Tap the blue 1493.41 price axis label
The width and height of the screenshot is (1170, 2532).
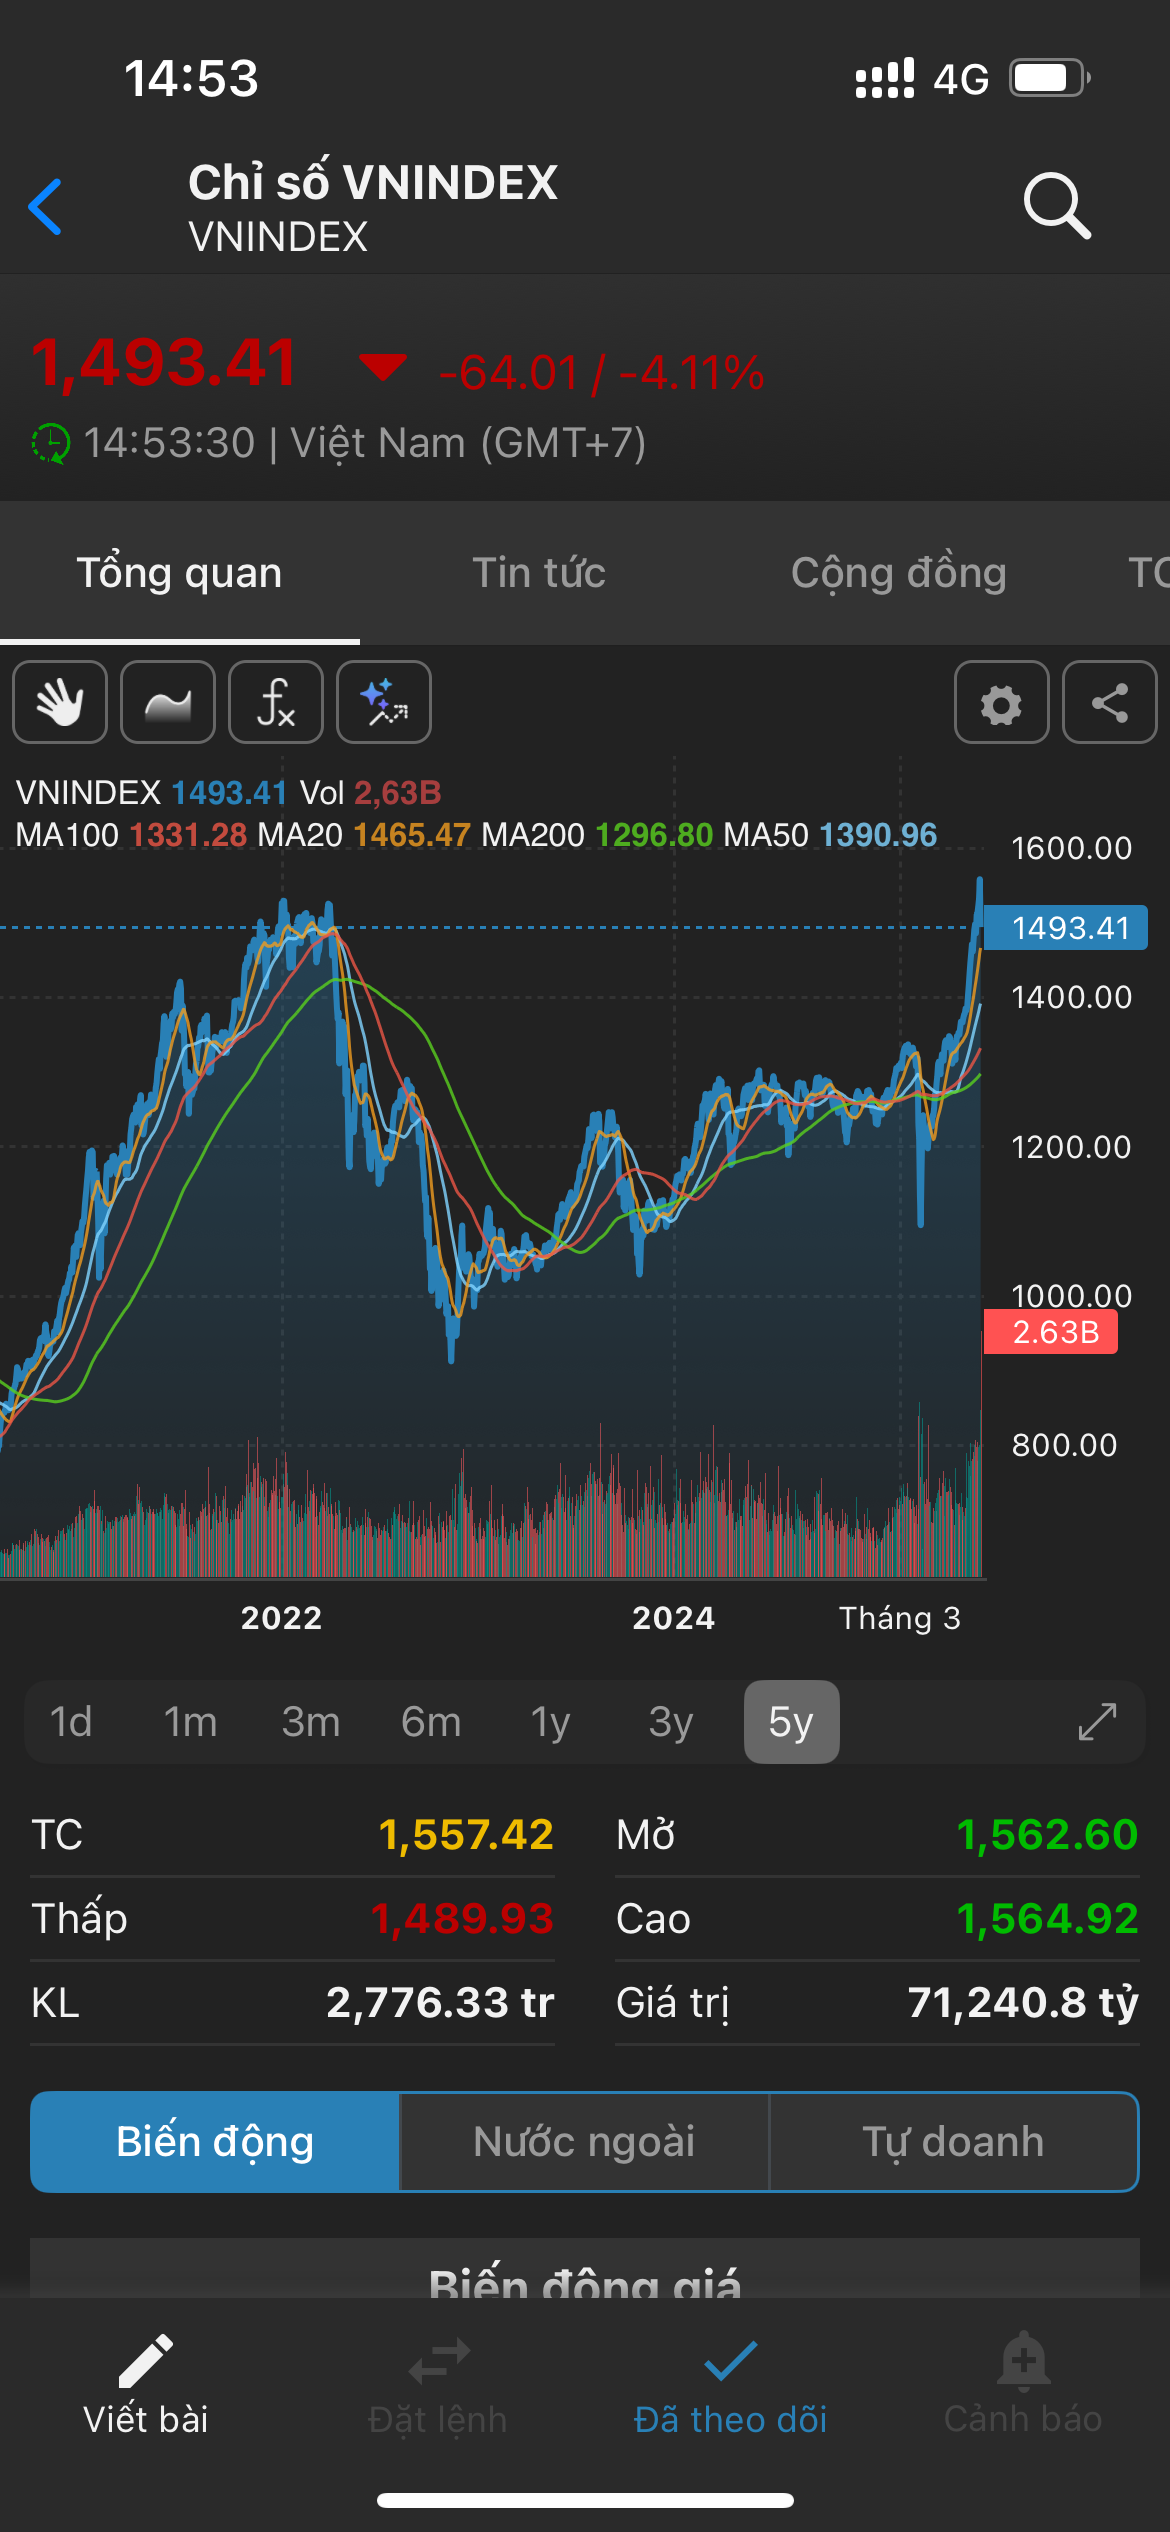(1066, 928)
